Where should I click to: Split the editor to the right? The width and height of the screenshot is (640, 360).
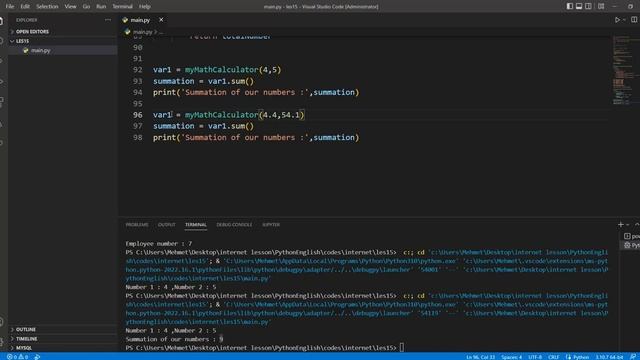coord(634,20)
